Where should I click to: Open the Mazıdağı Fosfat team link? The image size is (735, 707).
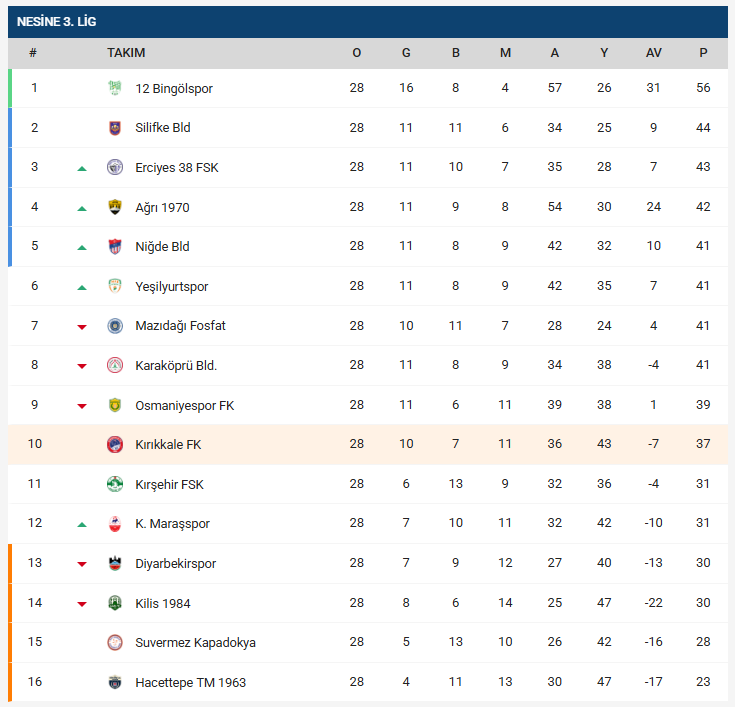pyautogui.click(x=180, y=326)
